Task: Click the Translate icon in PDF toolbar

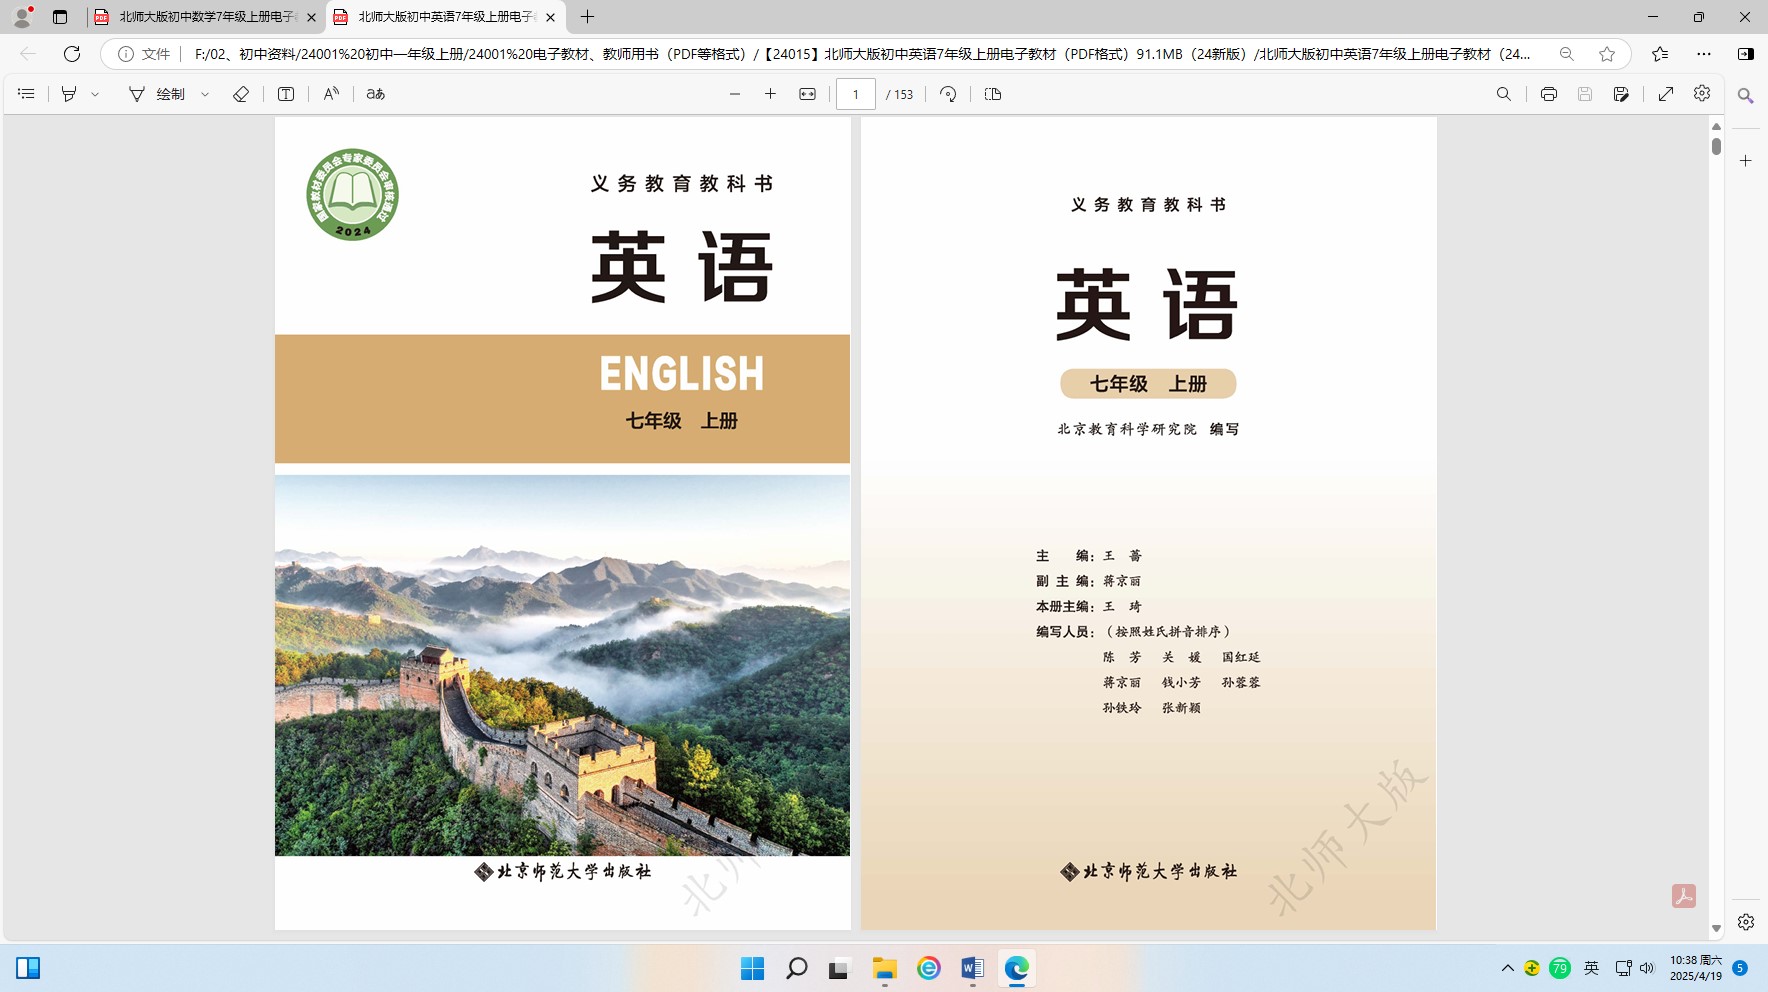Action: pos(376,94)
